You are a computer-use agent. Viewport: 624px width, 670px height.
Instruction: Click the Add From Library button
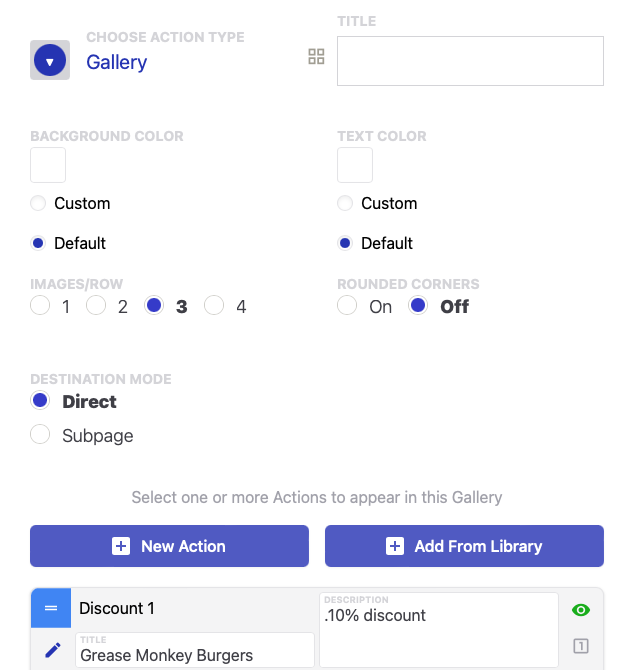point(464,546)
